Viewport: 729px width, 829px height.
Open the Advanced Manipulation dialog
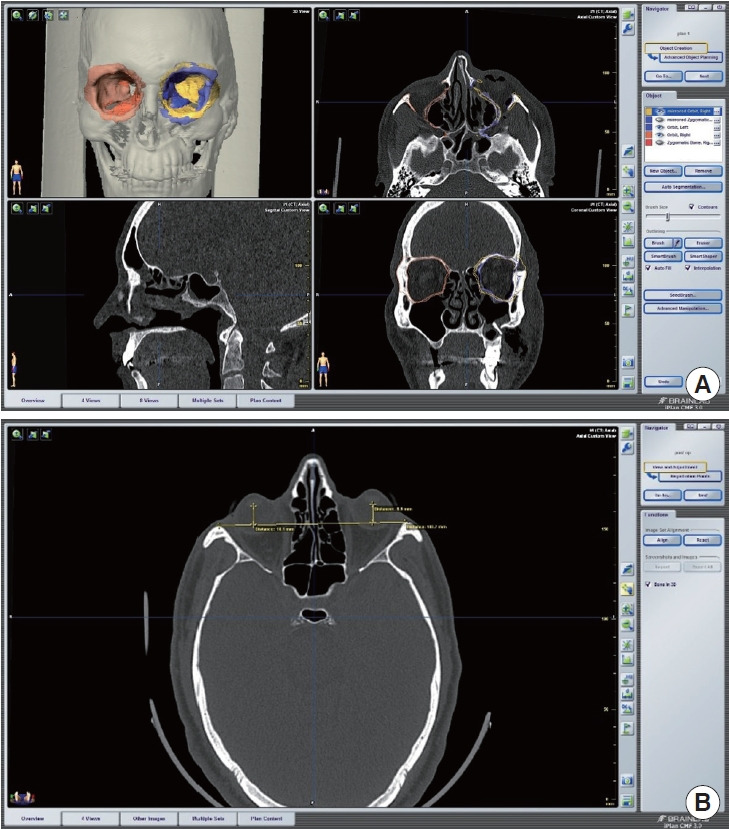683,309
